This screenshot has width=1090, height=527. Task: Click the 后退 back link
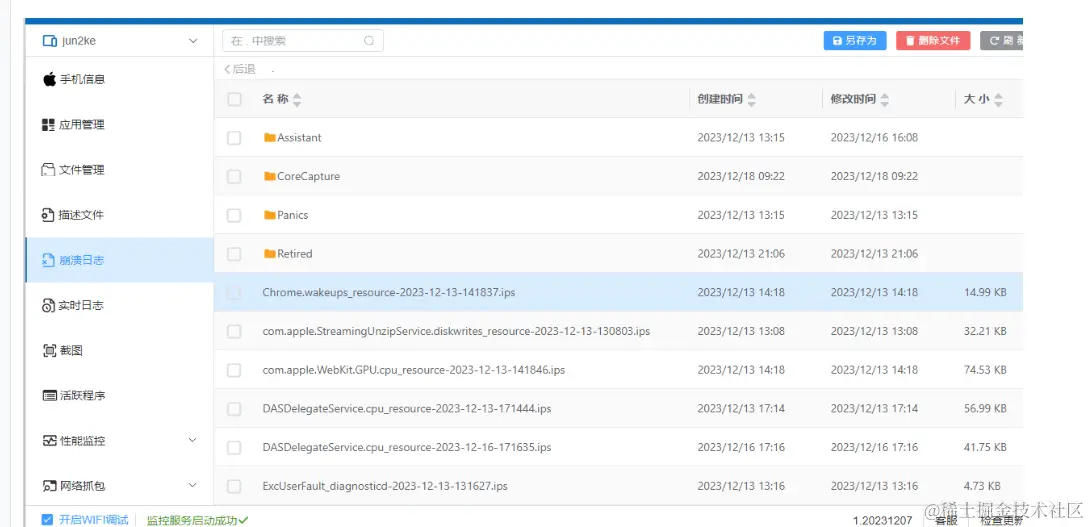(x=240, y=70)
